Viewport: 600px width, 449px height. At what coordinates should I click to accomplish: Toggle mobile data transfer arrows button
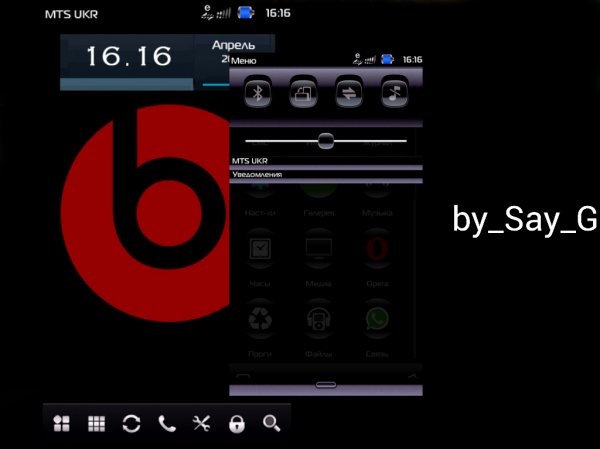(x=349, y=92)
